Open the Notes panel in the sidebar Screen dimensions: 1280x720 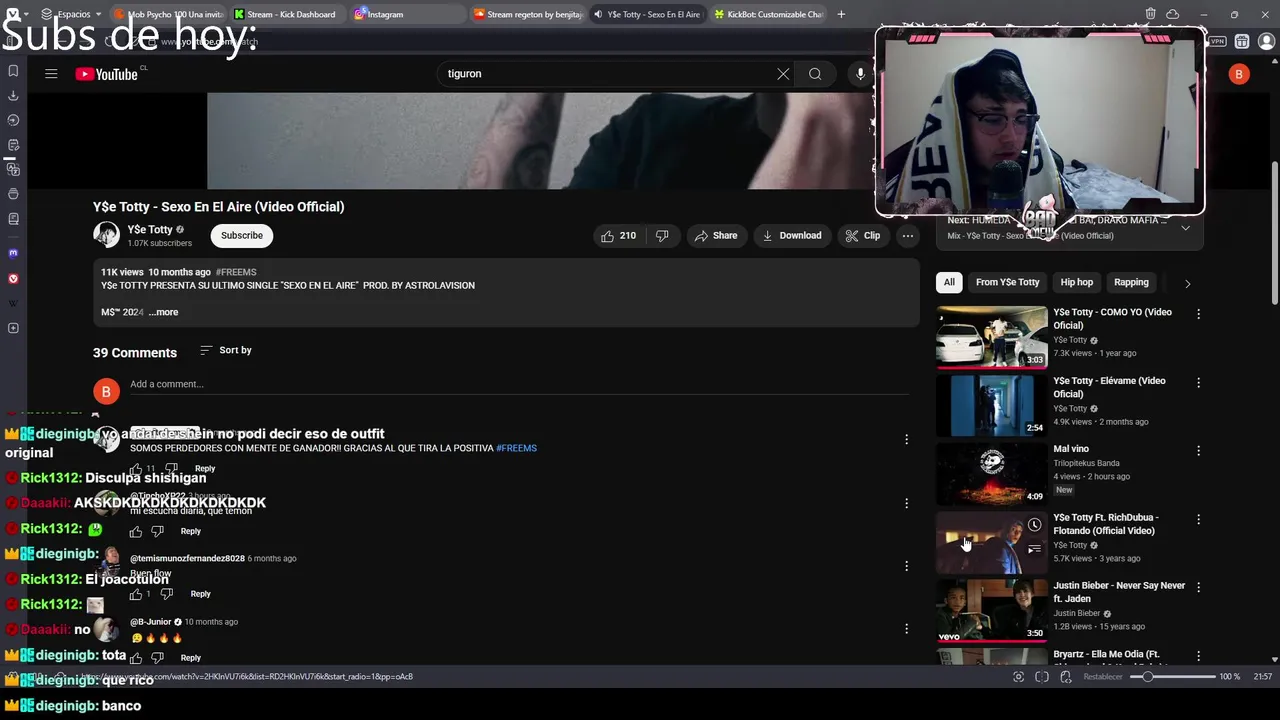[13, 145]
